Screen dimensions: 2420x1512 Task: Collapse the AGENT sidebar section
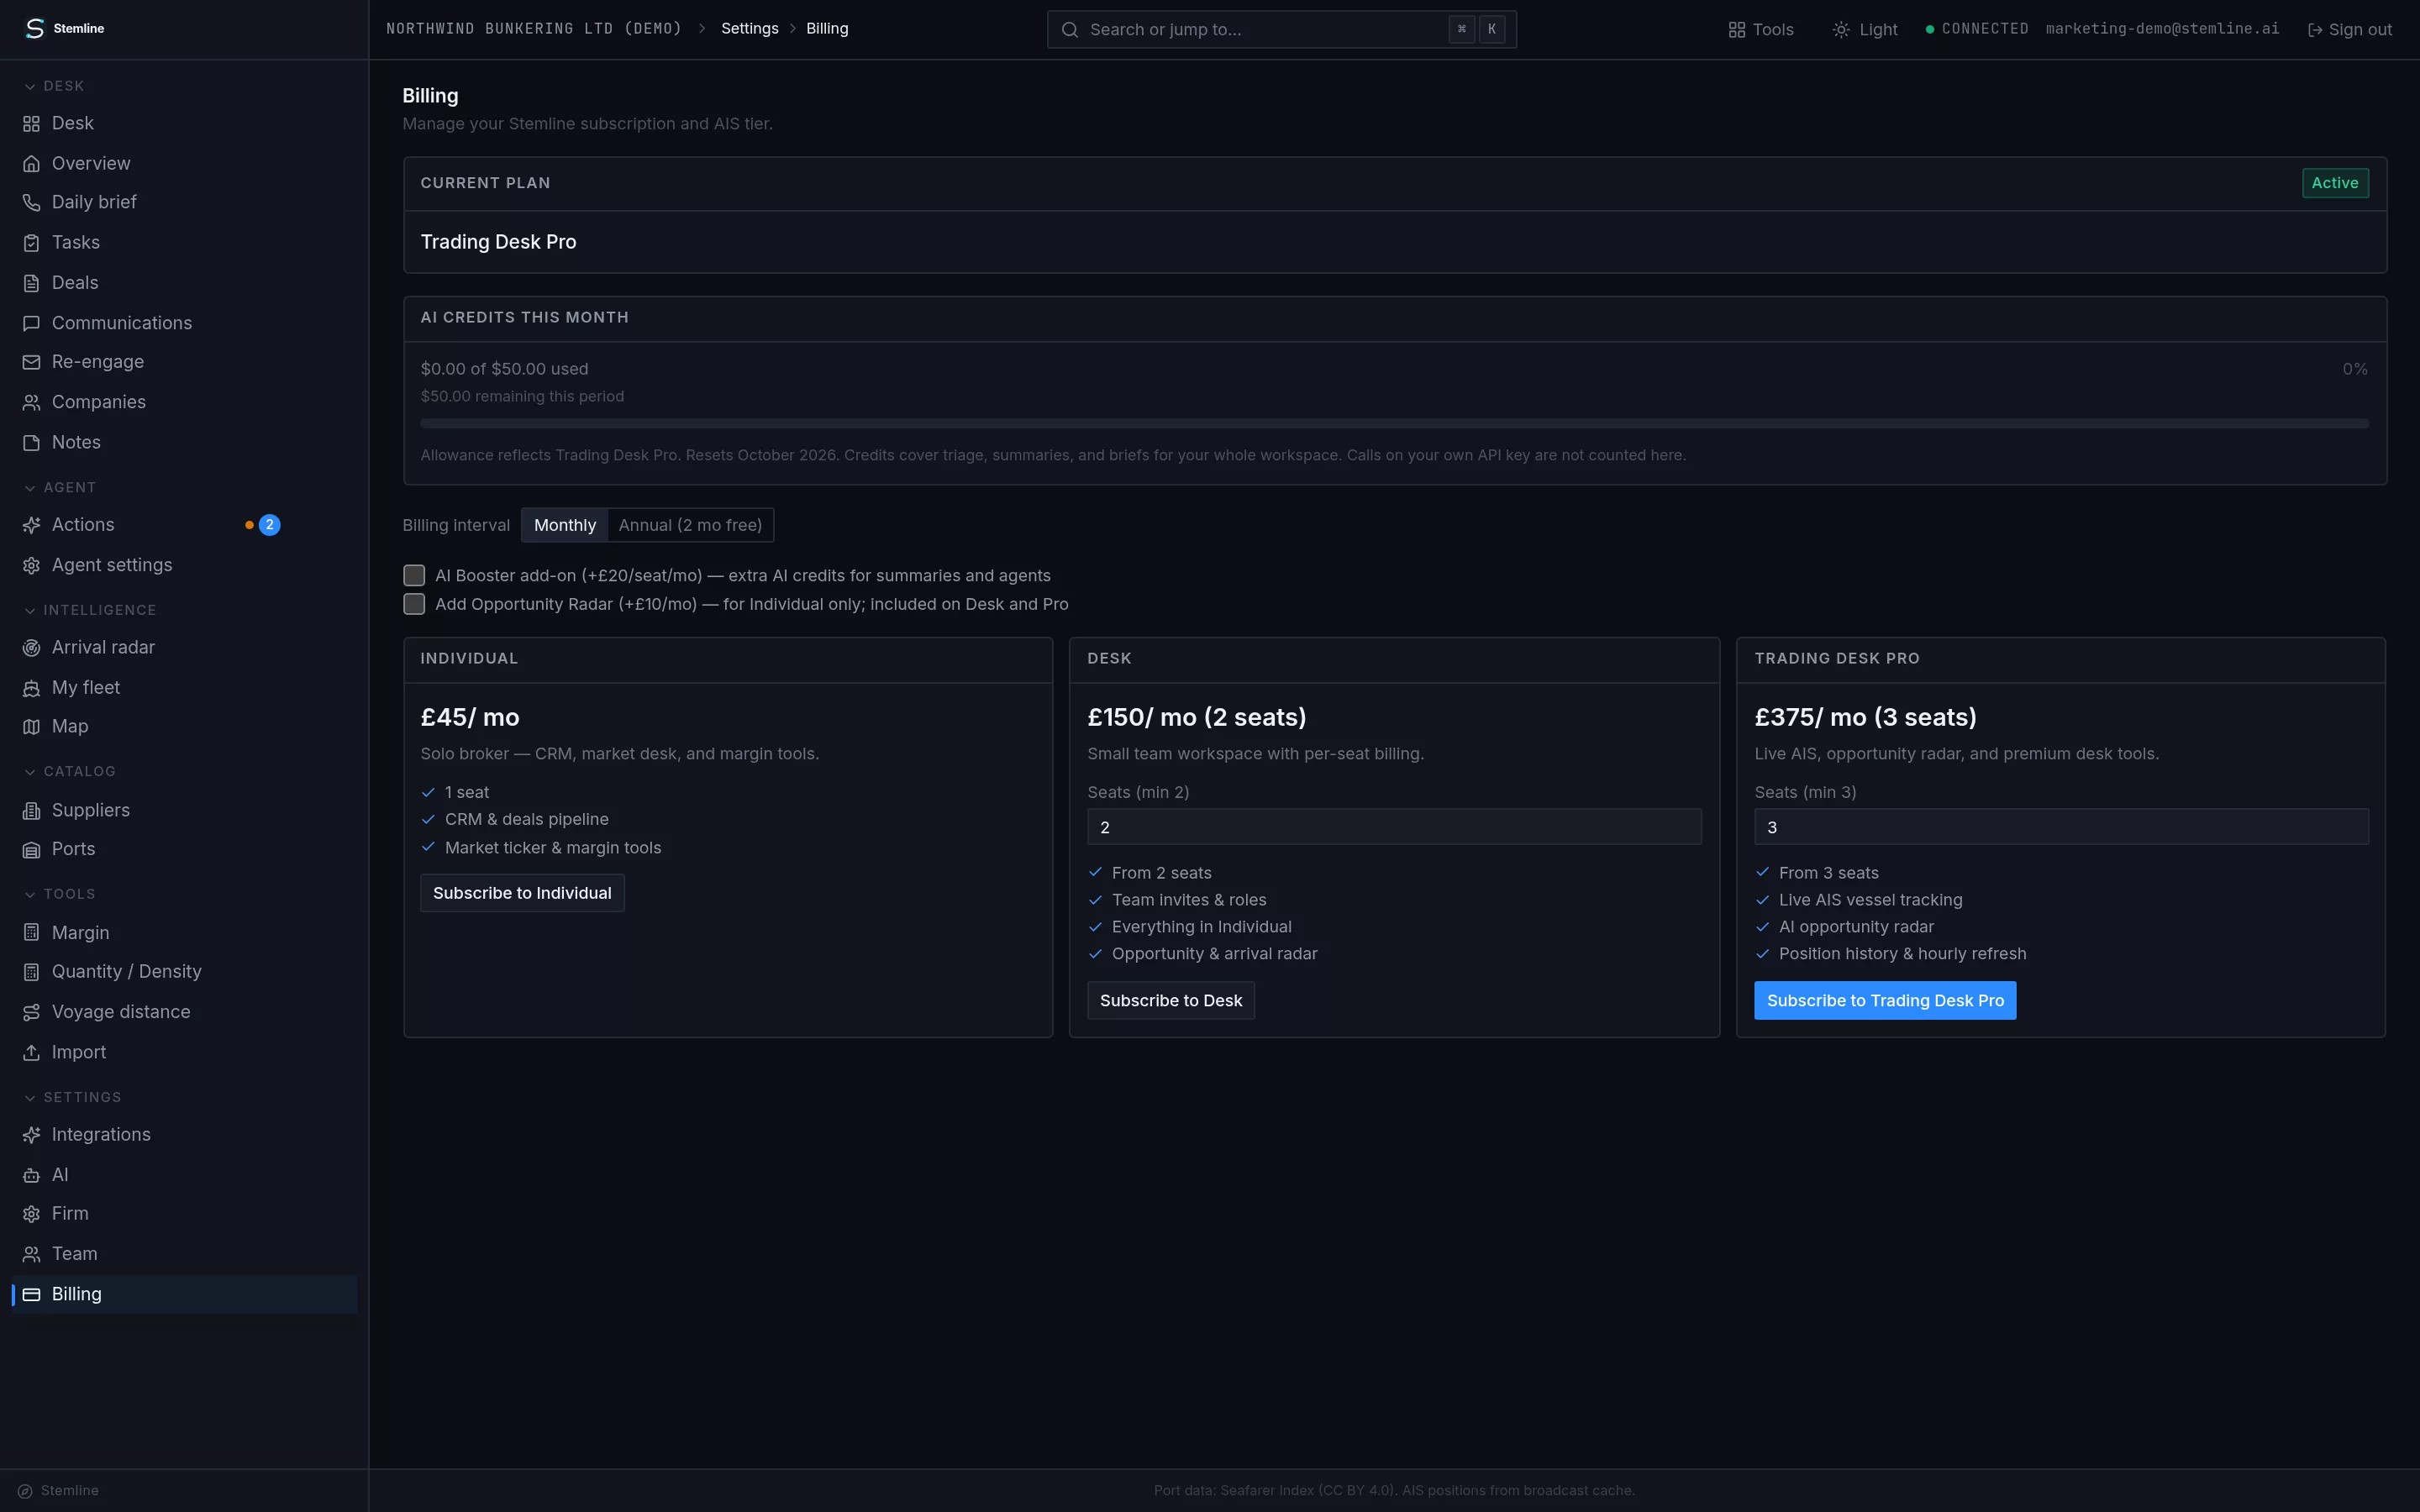click(60, 488)
